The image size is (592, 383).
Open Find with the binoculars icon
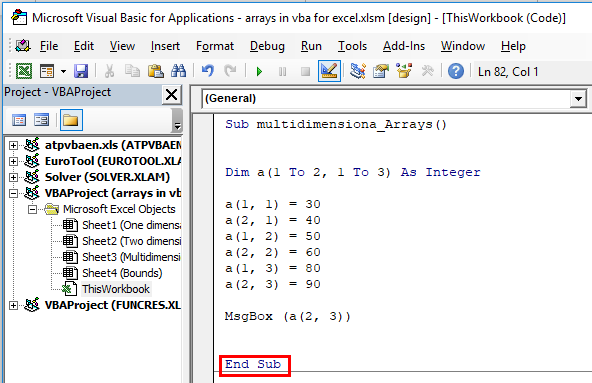pyautogui.click(x=178, y=71)
